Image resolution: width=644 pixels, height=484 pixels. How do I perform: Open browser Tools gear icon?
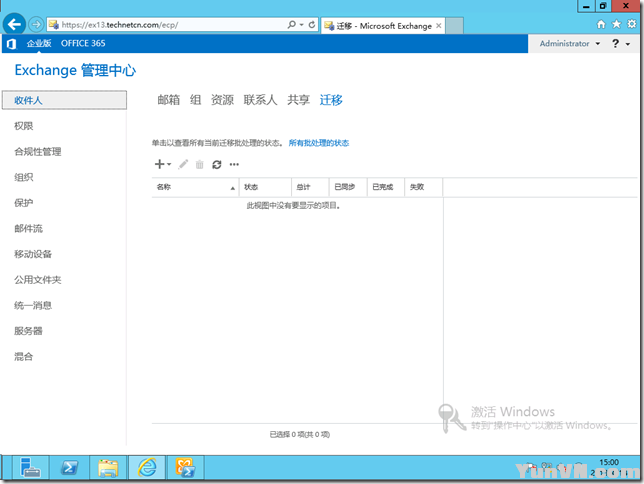pos(632,24)
